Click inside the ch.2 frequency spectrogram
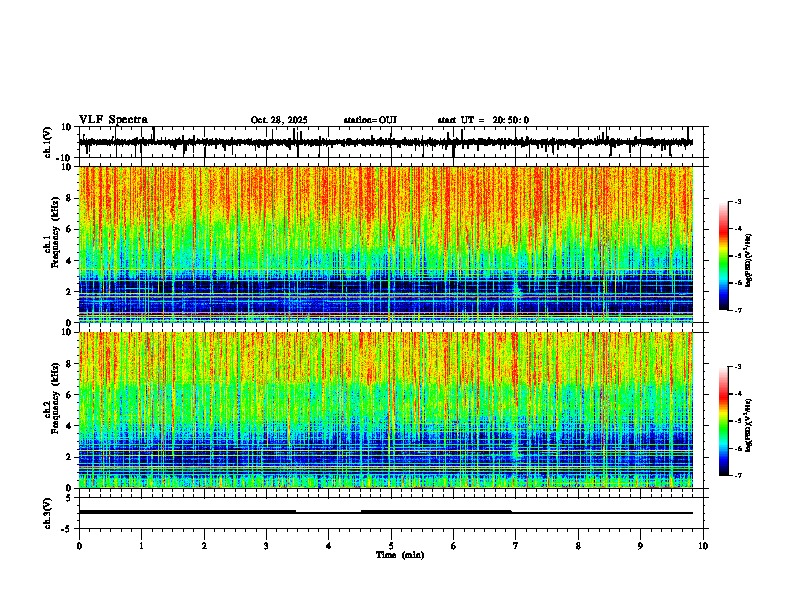 coord(386,410)
